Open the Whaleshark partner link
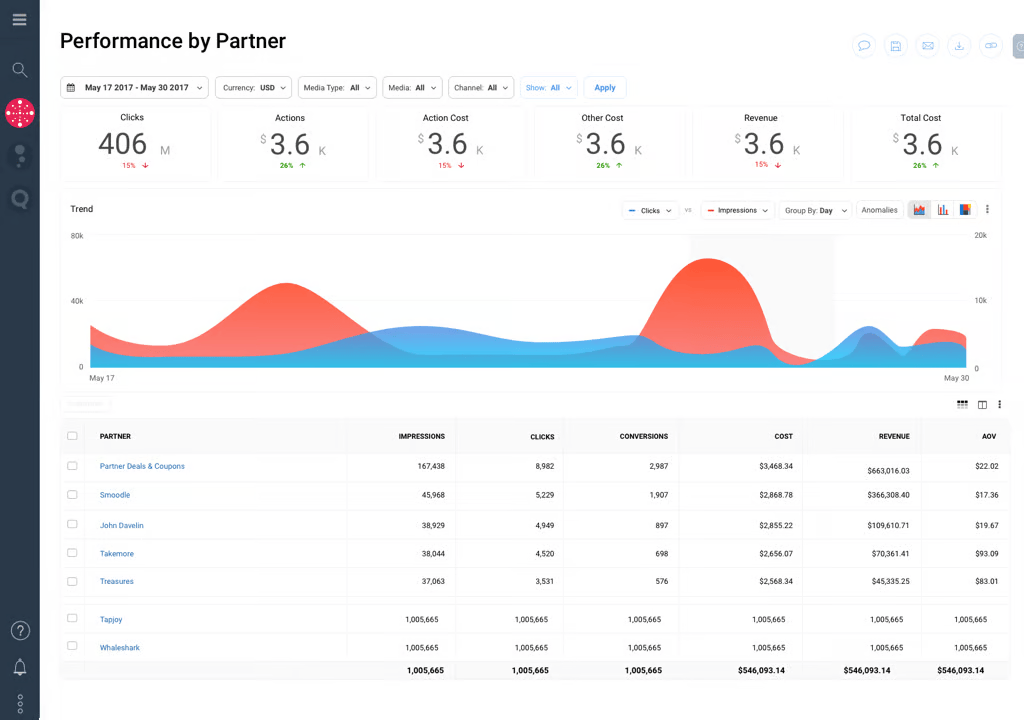This screenshot has height=720, width=1024. [120, 647]
